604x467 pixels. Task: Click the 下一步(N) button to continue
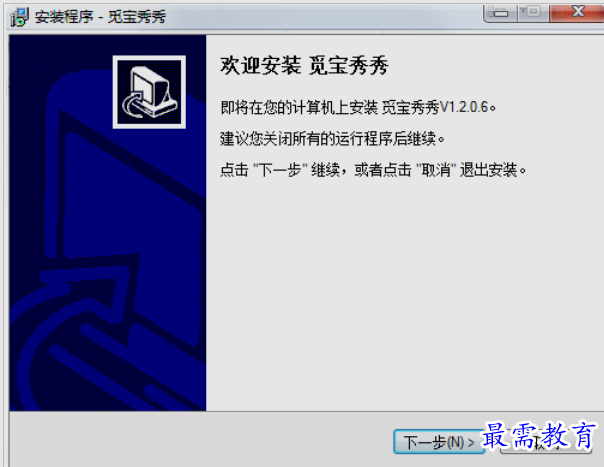pos(439,442)
